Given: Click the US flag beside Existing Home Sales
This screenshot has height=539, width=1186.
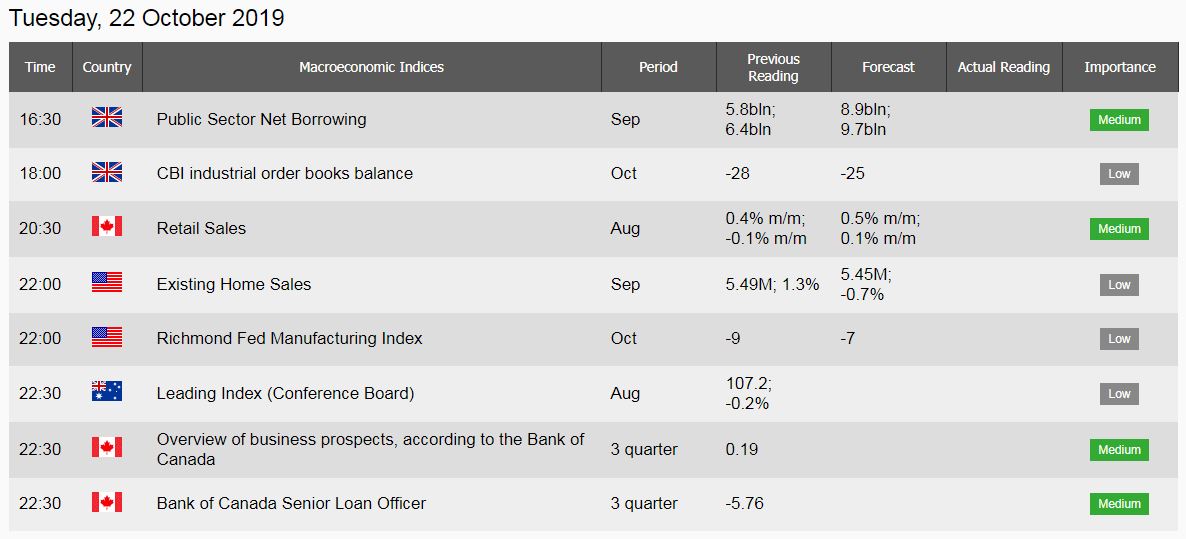Looking at the screenshot, I should coord(107,283).
